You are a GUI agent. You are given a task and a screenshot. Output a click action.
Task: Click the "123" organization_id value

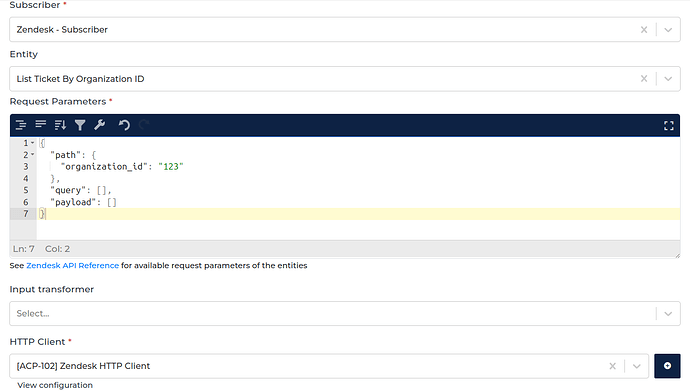171,167
